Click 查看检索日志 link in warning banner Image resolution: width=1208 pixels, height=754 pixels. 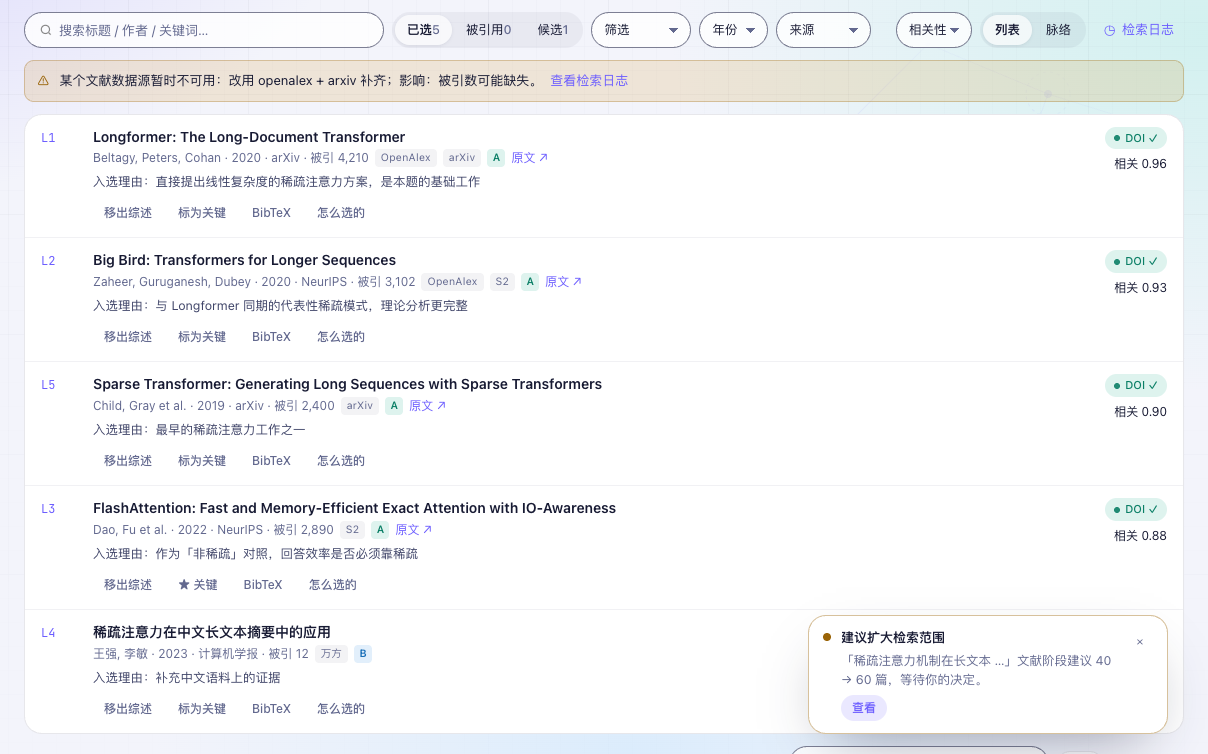tap(589, 81)
